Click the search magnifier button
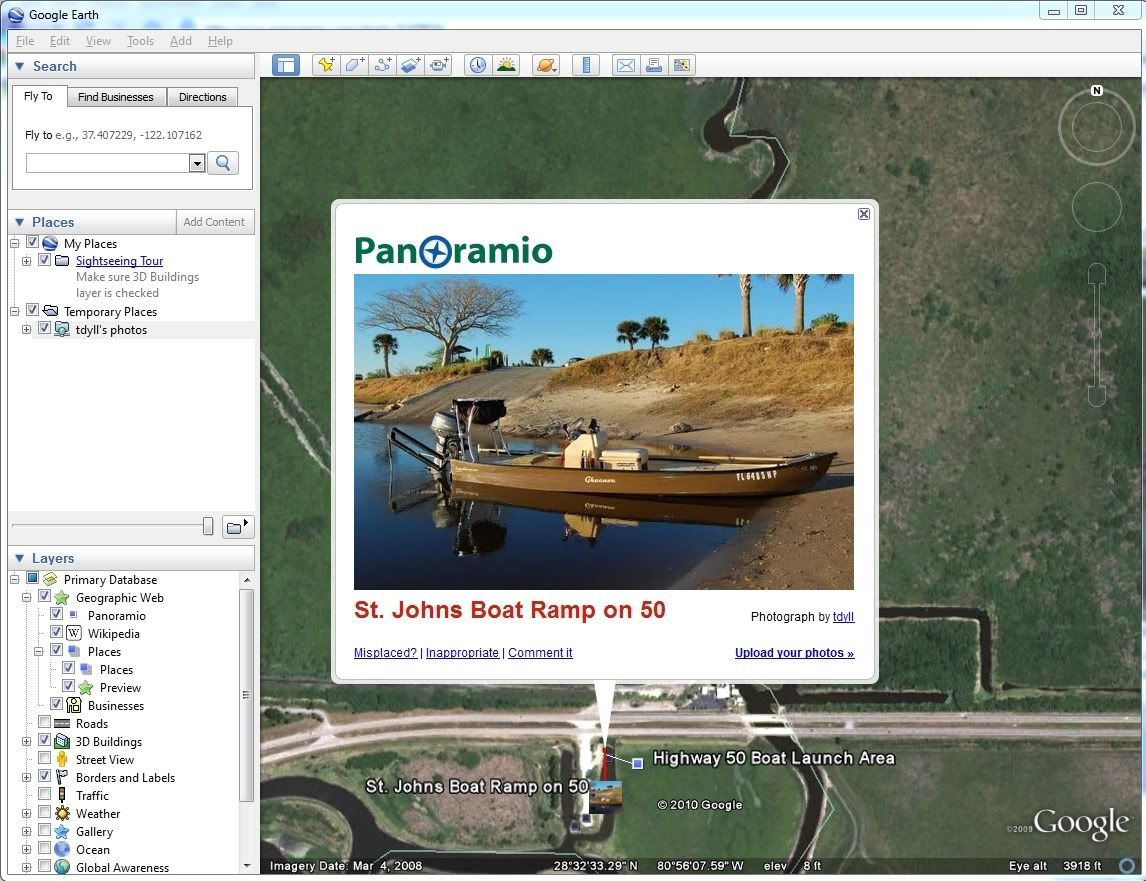 (223, 162)
